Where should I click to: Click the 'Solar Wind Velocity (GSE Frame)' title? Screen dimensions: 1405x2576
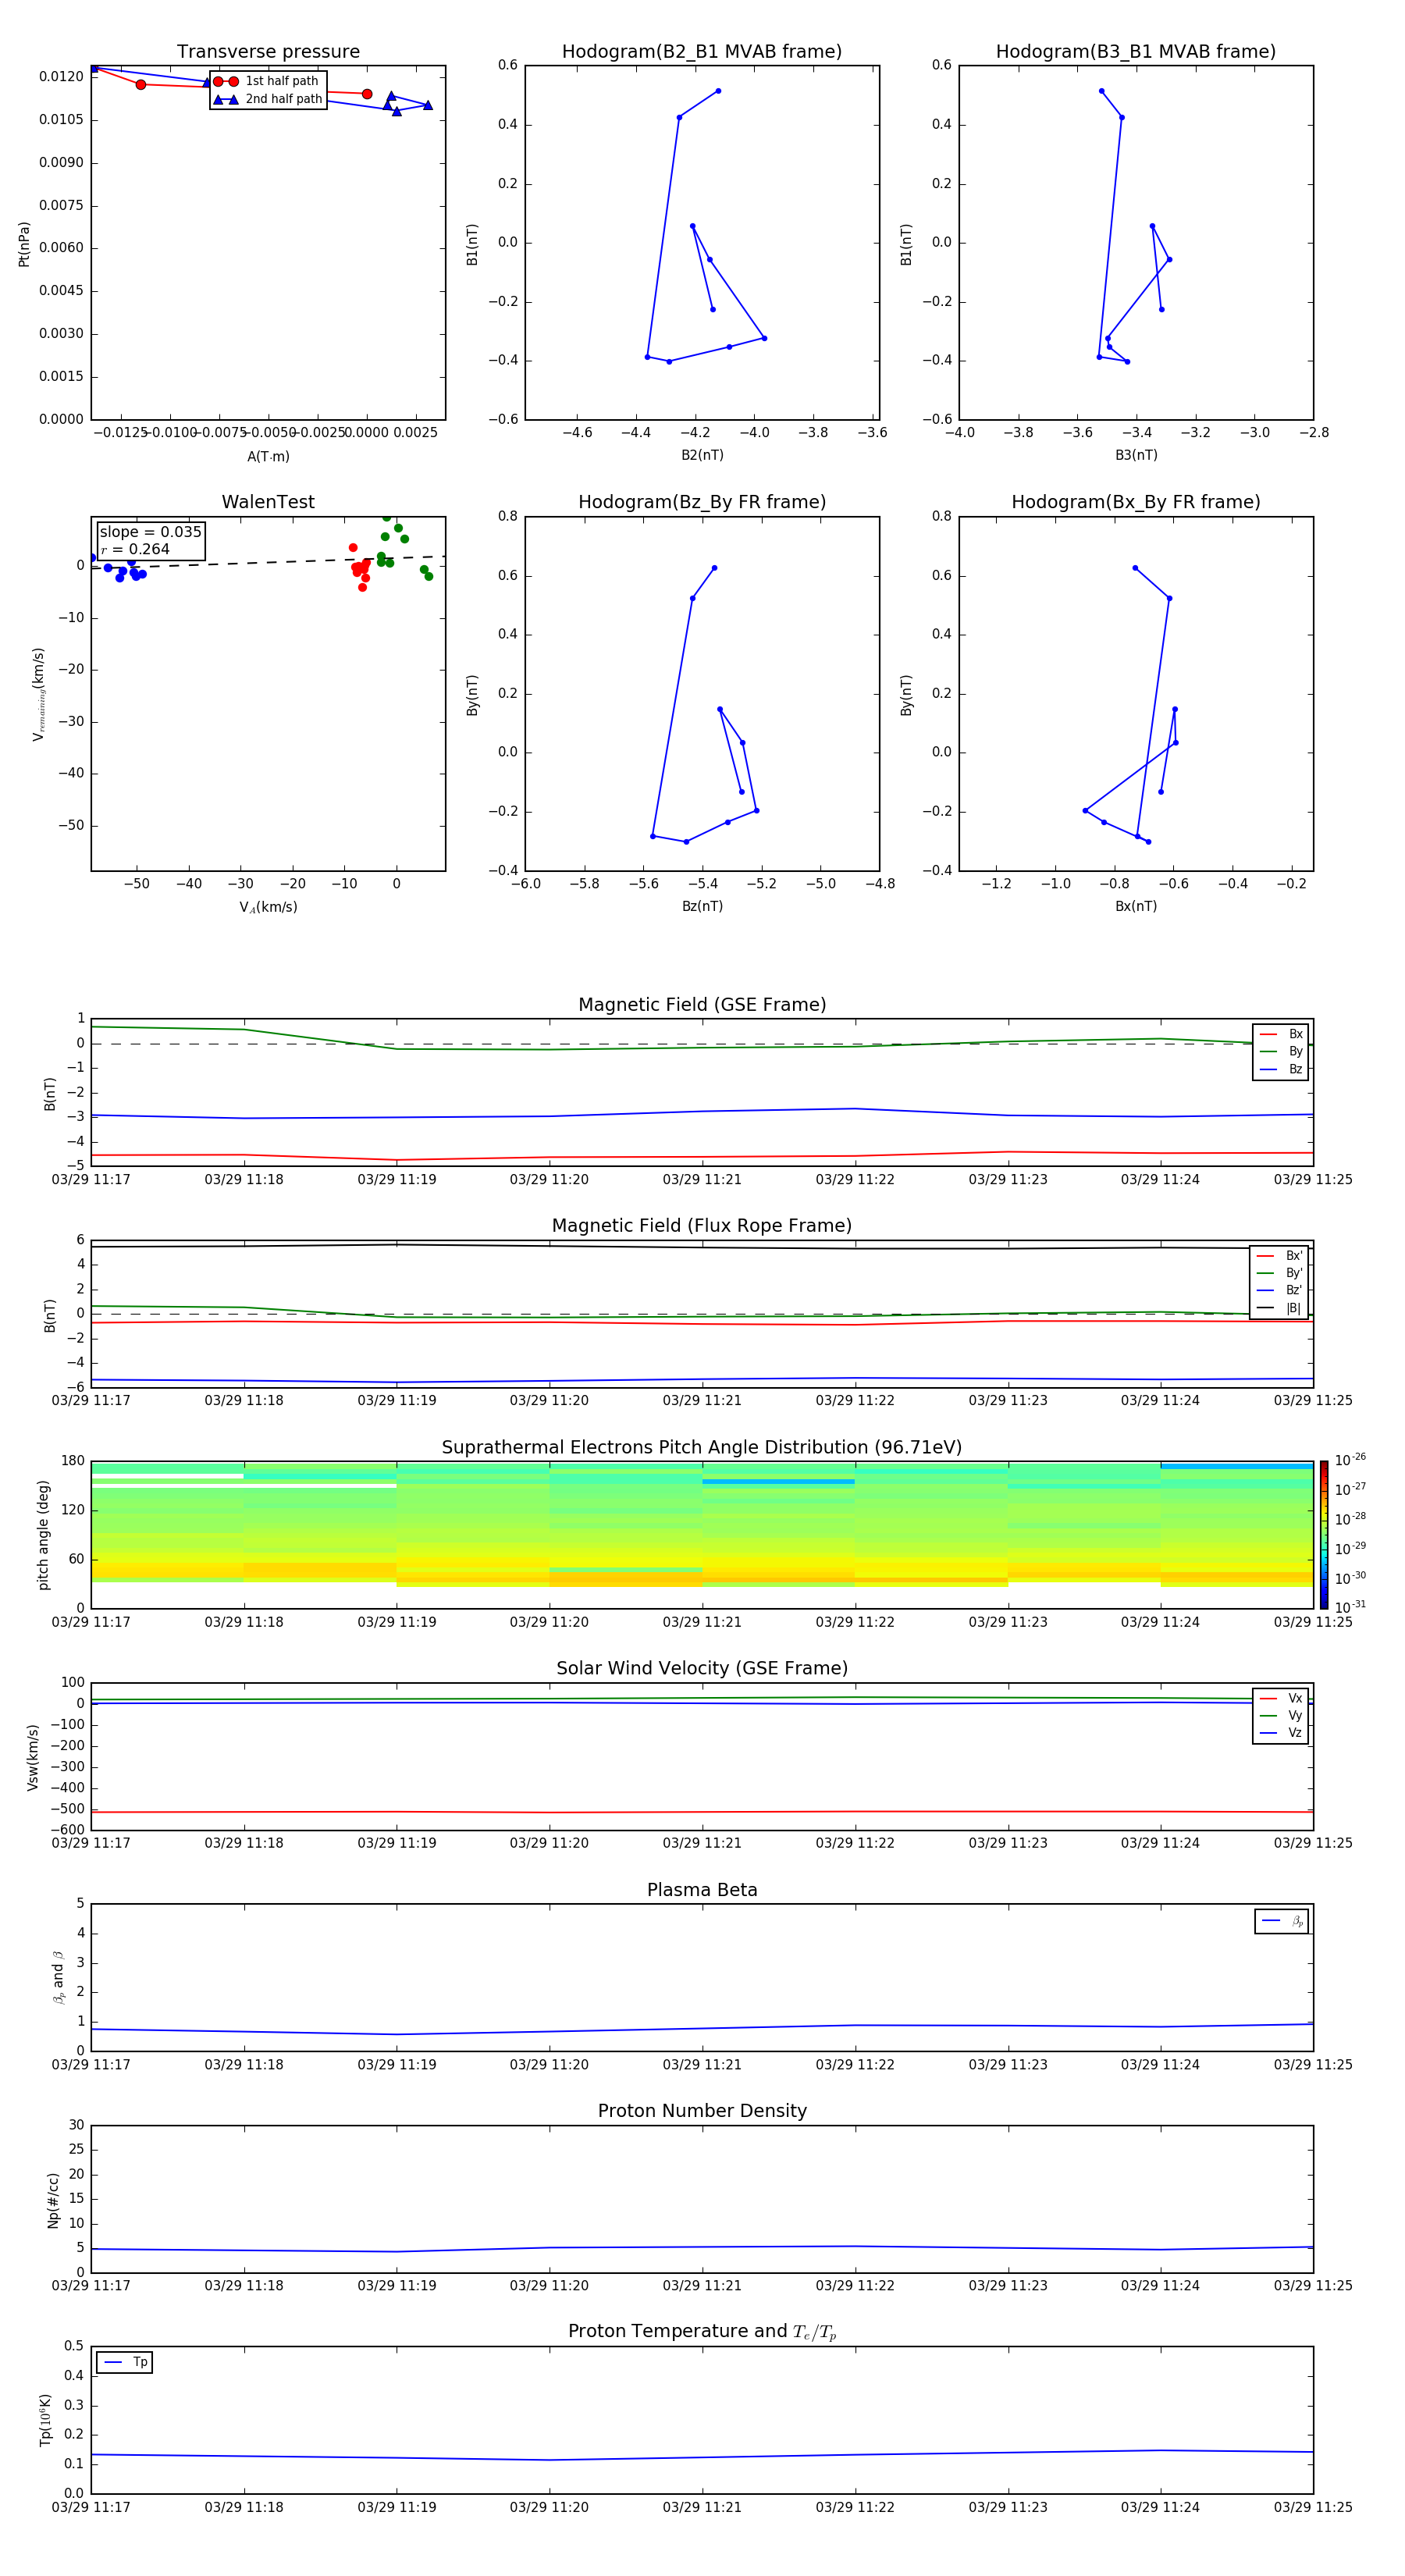(702, 1668)
